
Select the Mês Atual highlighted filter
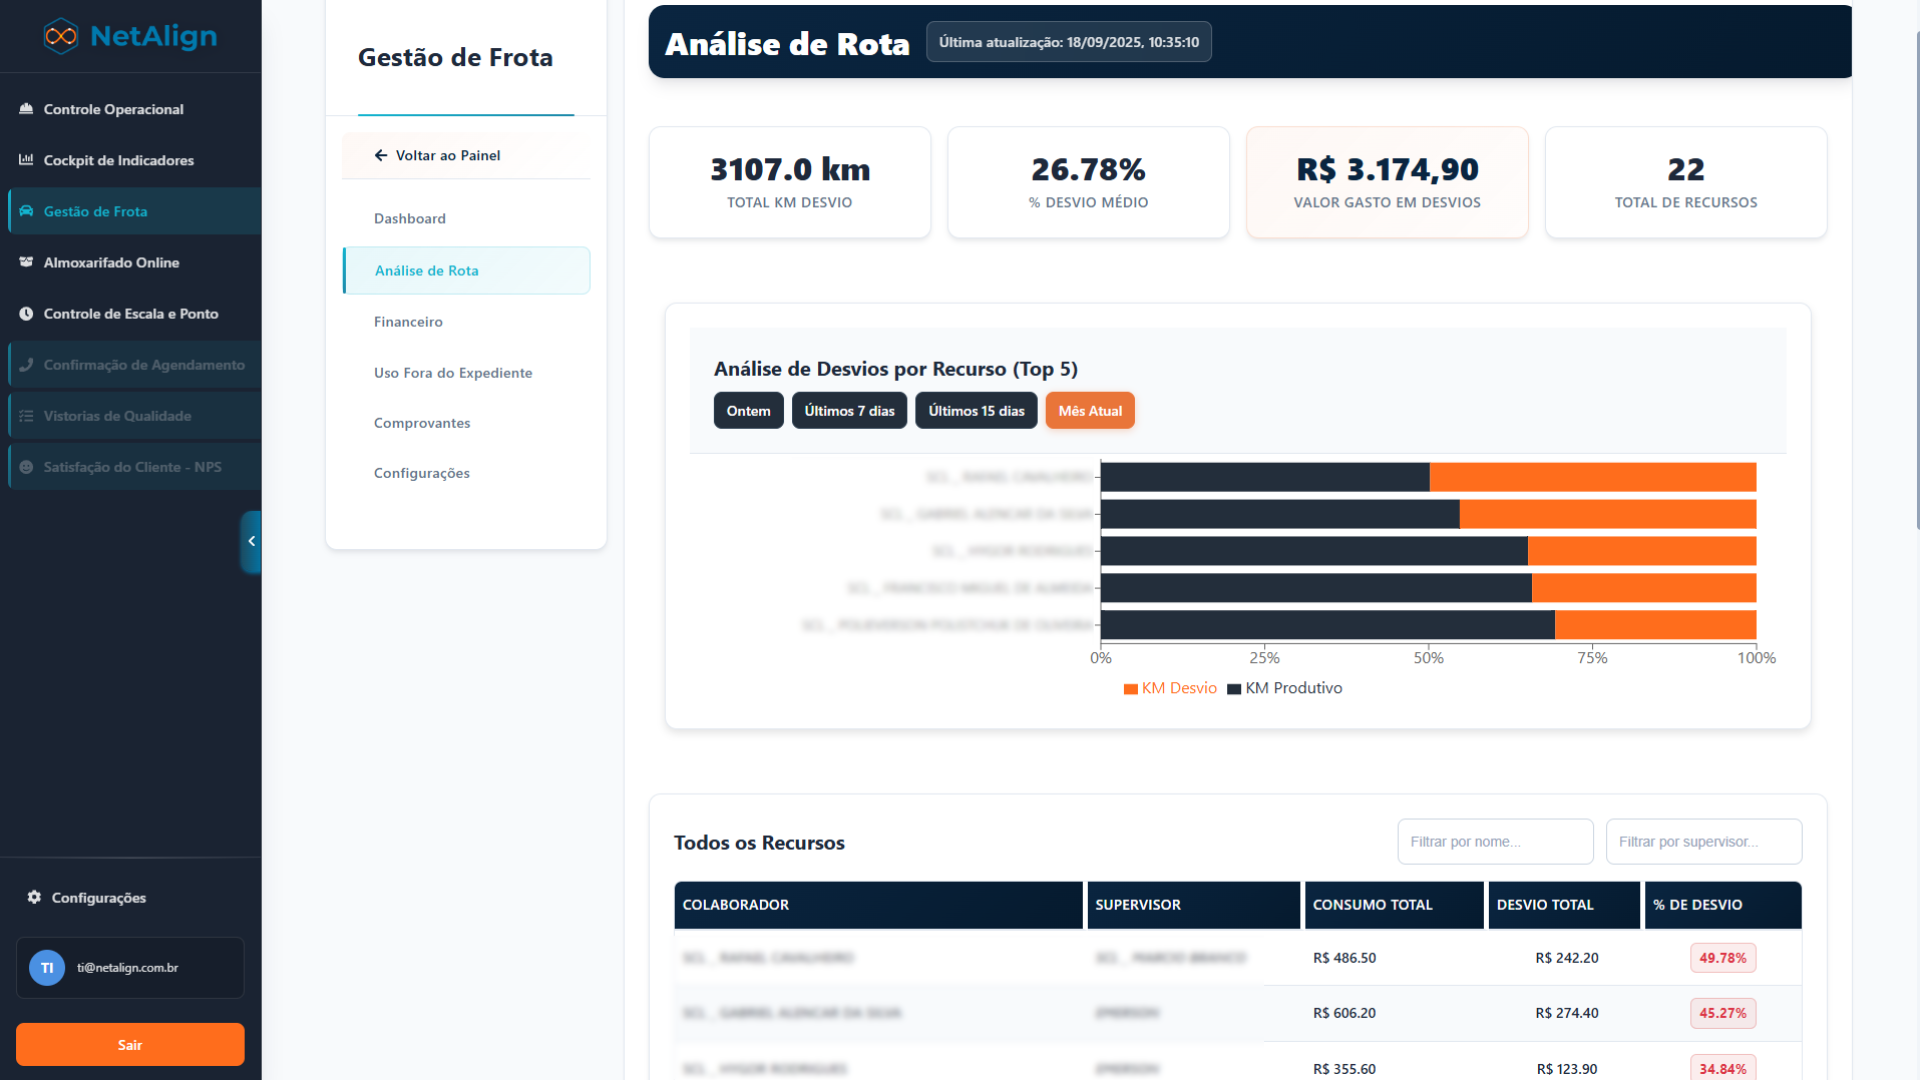1089,410
